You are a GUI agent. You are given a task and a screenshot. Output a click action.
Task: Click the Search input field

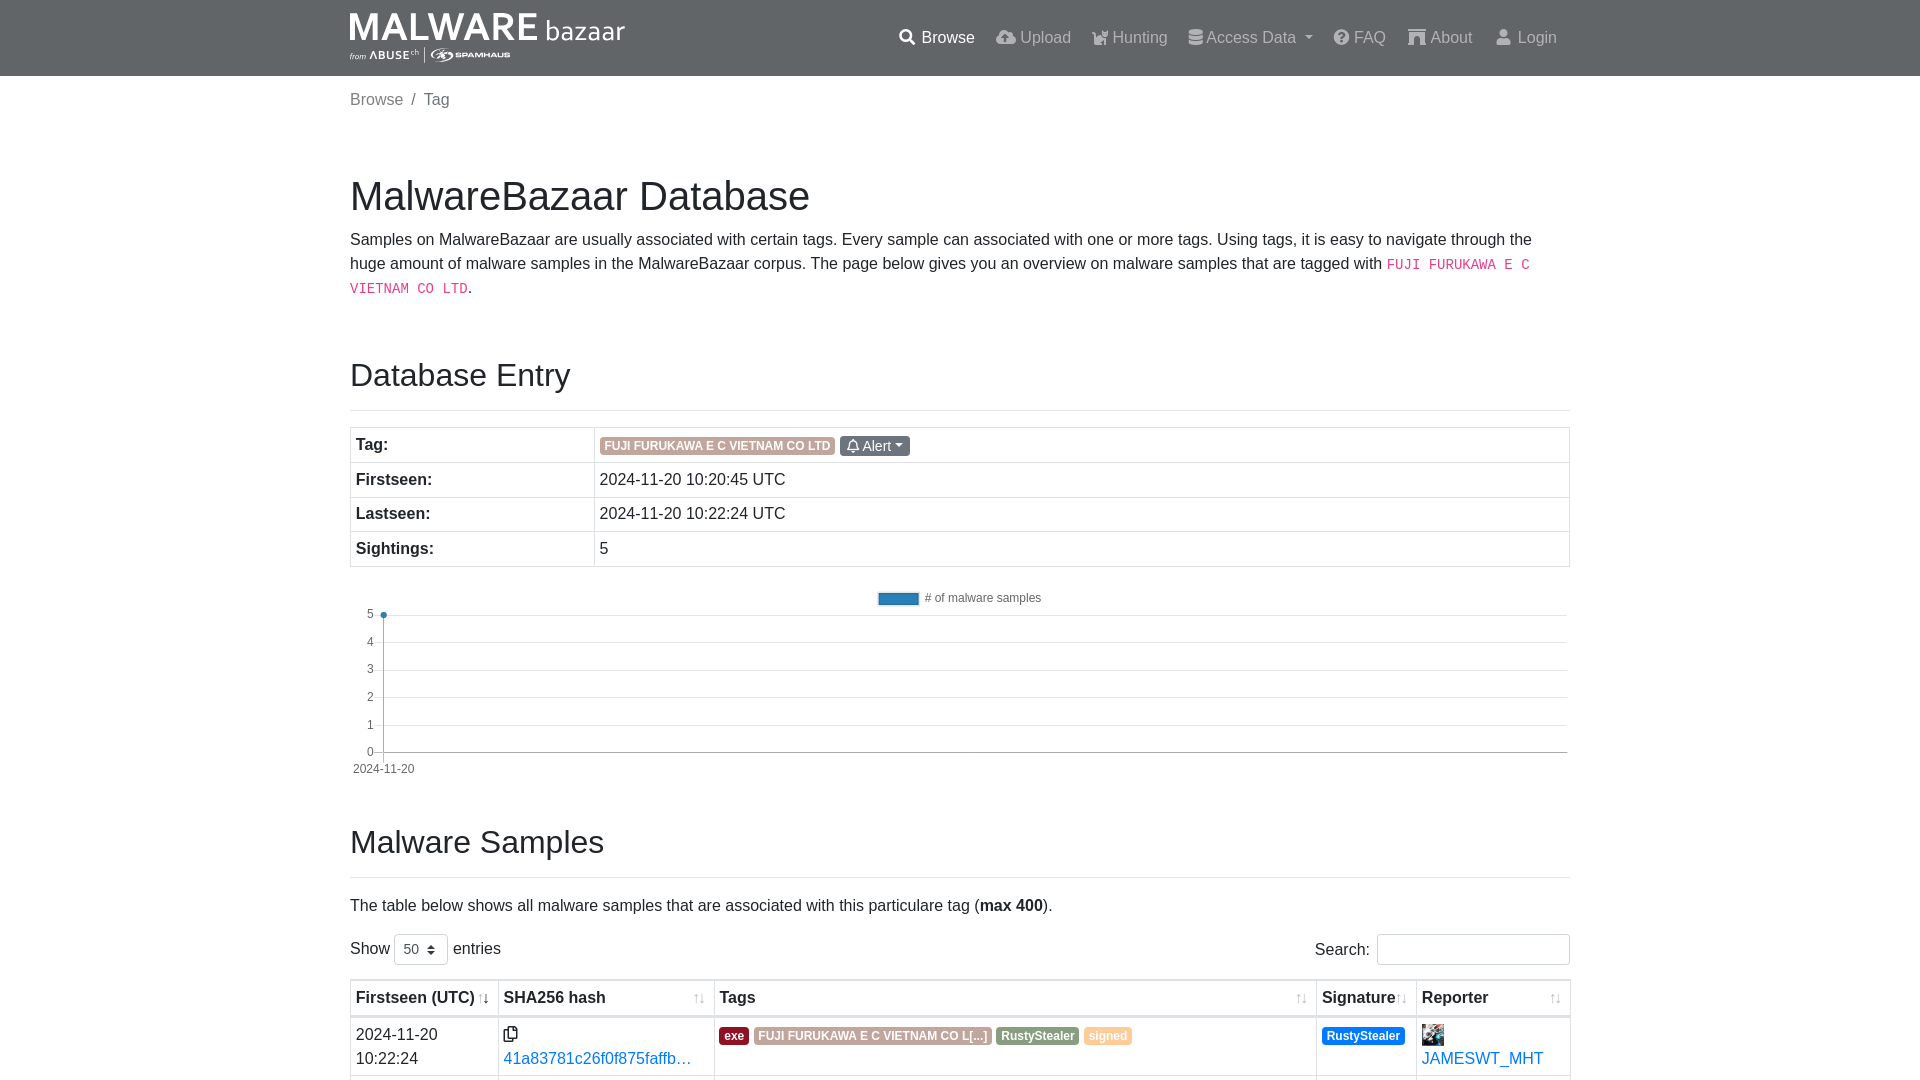(1473, 949)
